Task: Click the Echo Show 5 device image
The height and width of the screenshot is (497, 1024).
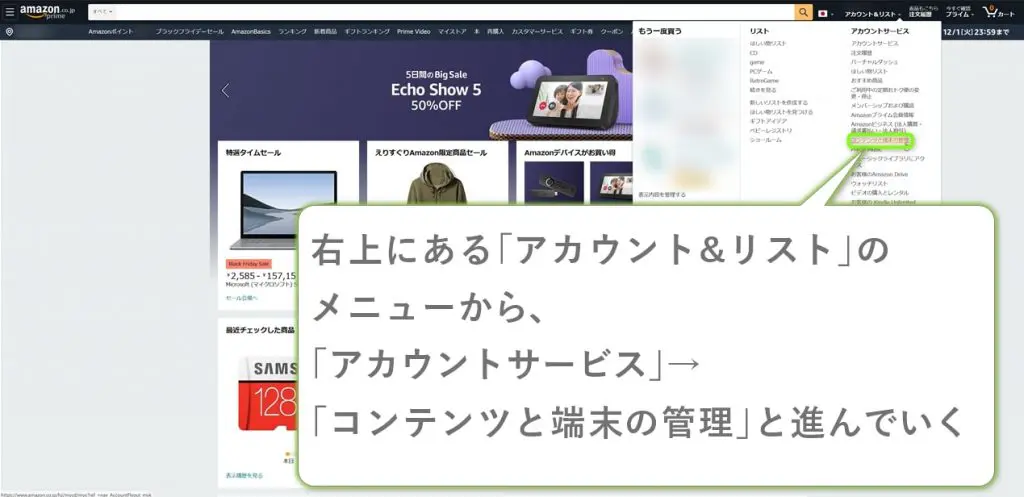Action: 572,102
